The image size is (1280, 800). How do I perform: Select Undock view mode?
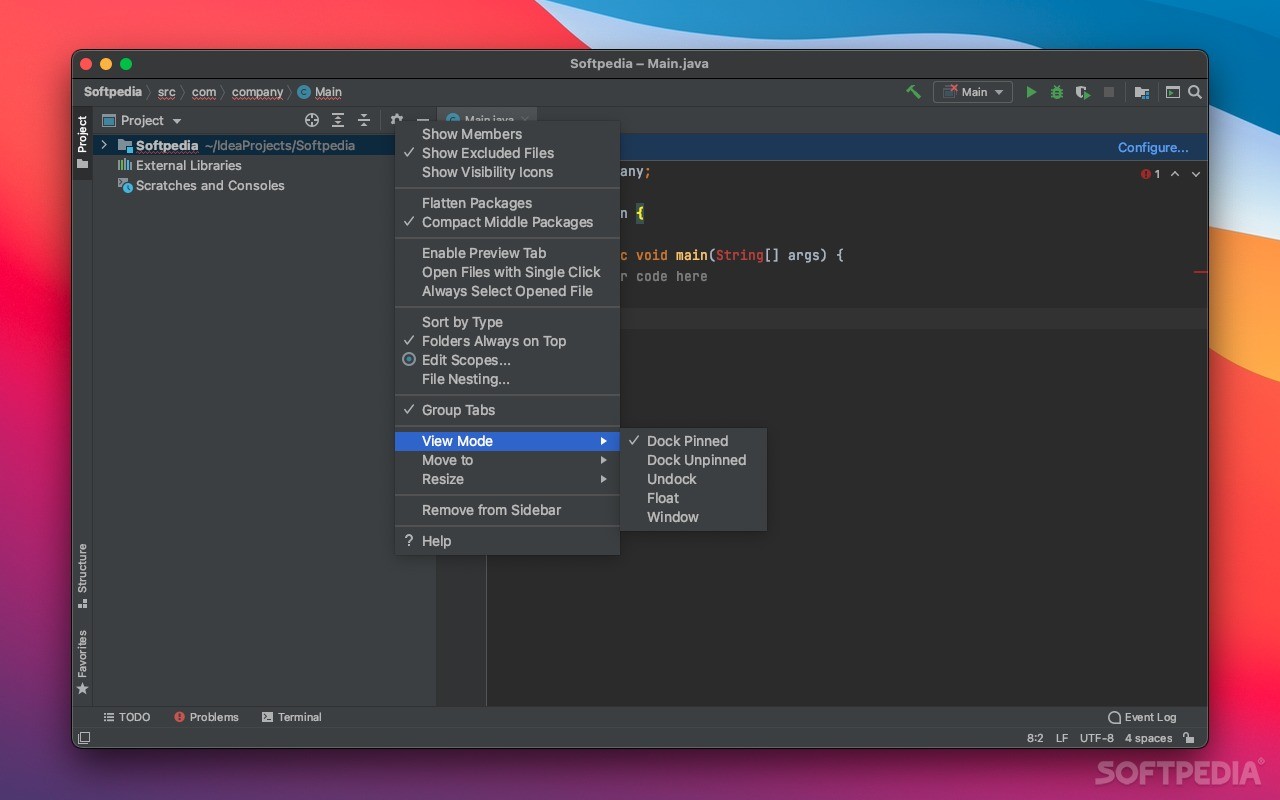pos(694,479)
